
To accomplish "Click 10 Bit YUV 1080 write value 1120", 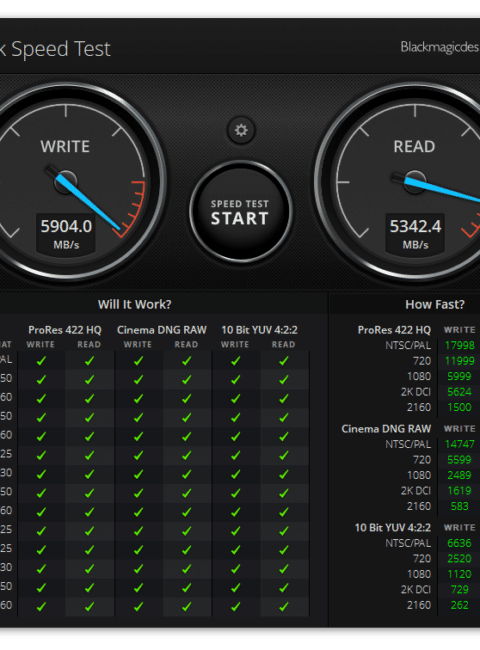I will [459, 575].
